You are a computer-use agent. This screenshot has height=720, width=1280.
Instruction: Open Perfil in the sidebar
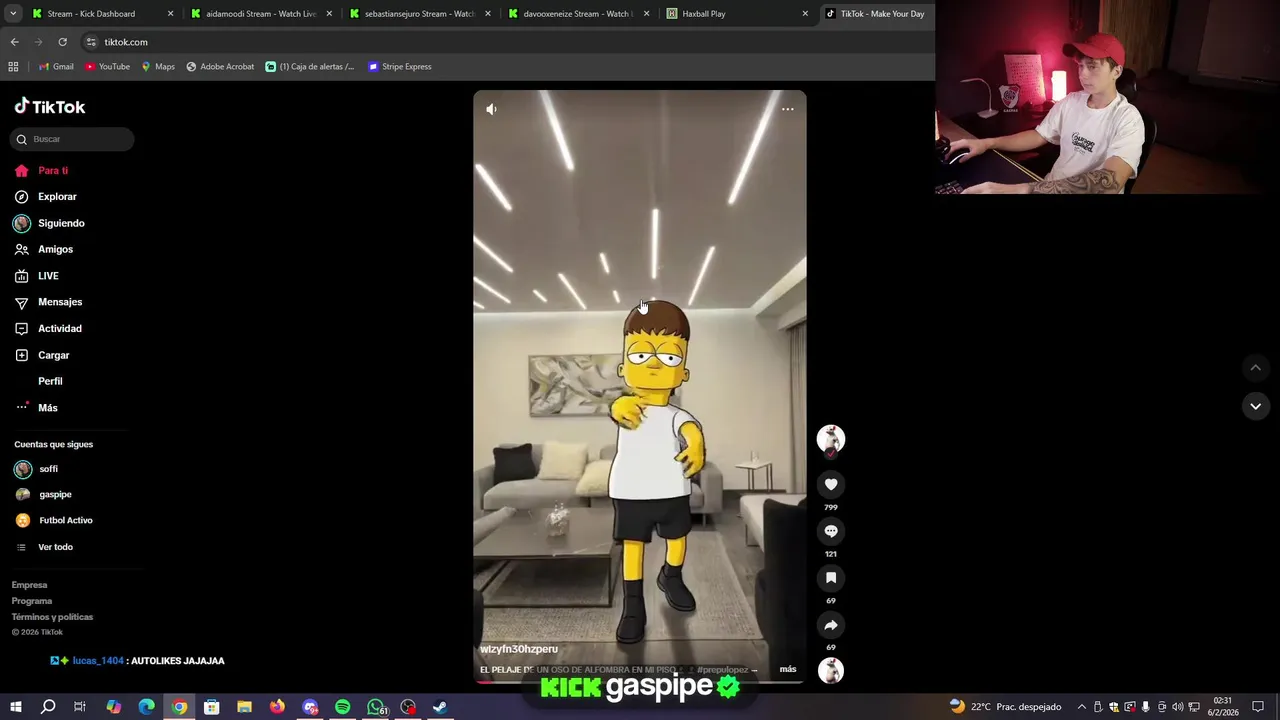pos(50,381)
